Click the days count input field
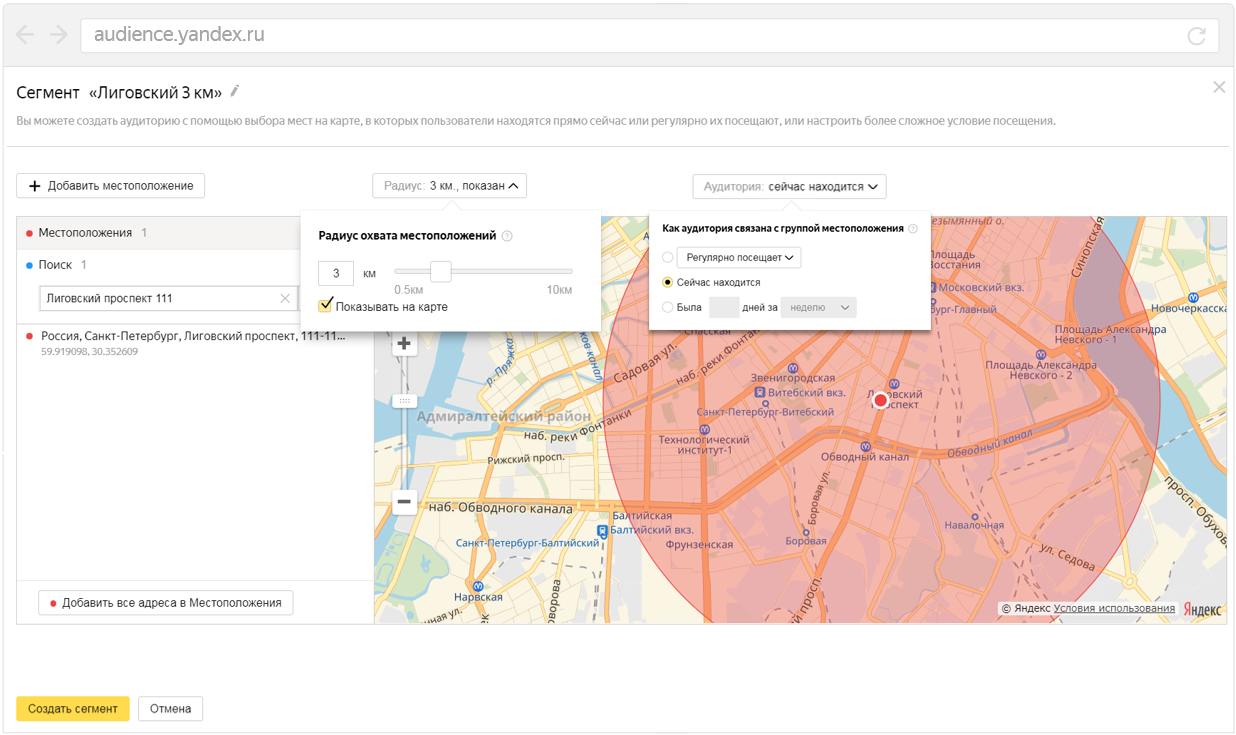Viewport: 1236px width, 735px height. tap(724, 308)
